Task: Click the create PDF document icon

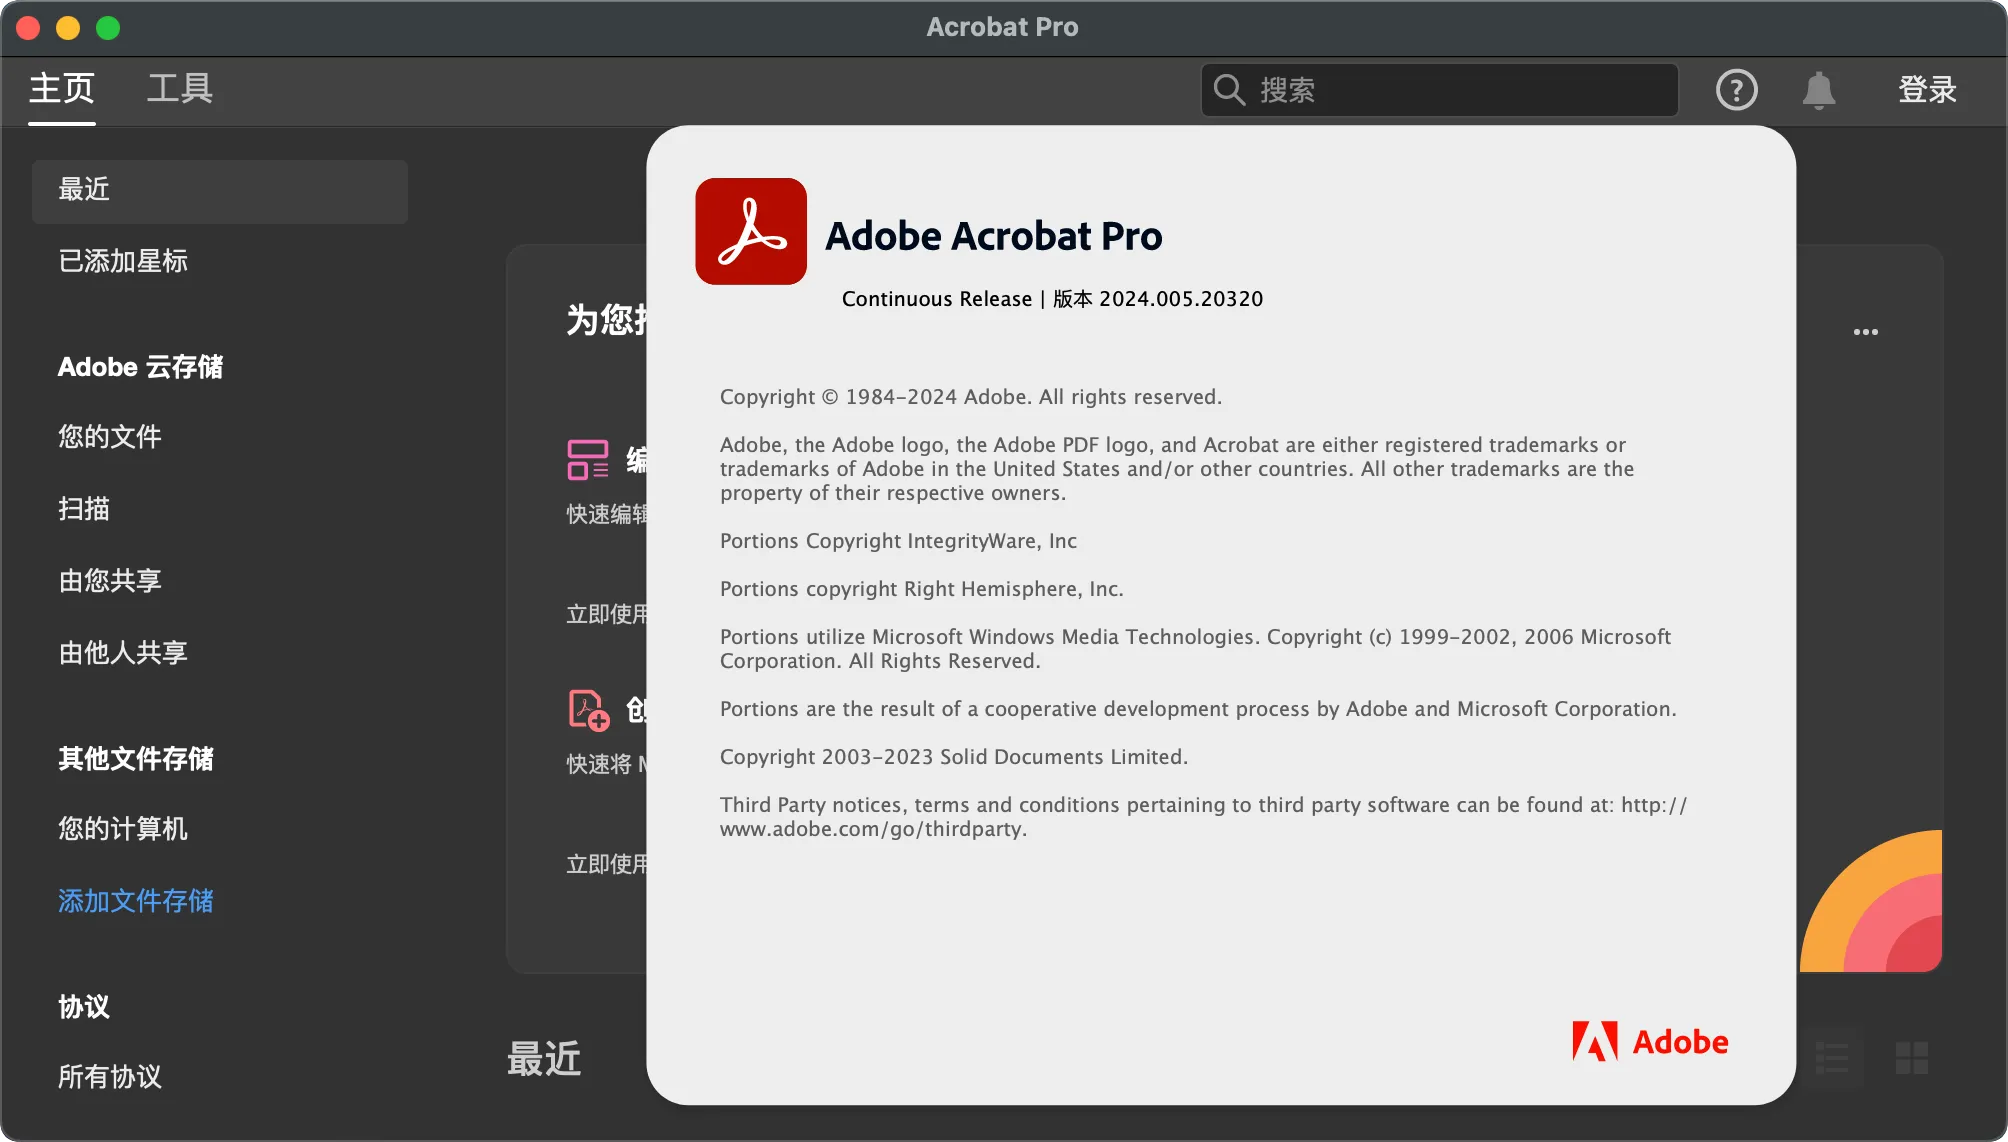Action: point(588,709)
